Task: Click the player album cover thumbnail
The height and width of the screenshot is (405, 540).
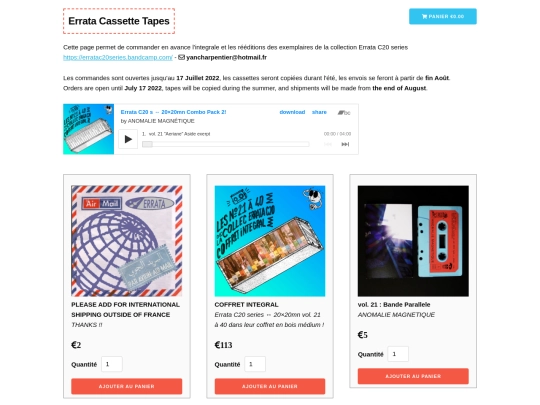Action: point(89,129)
